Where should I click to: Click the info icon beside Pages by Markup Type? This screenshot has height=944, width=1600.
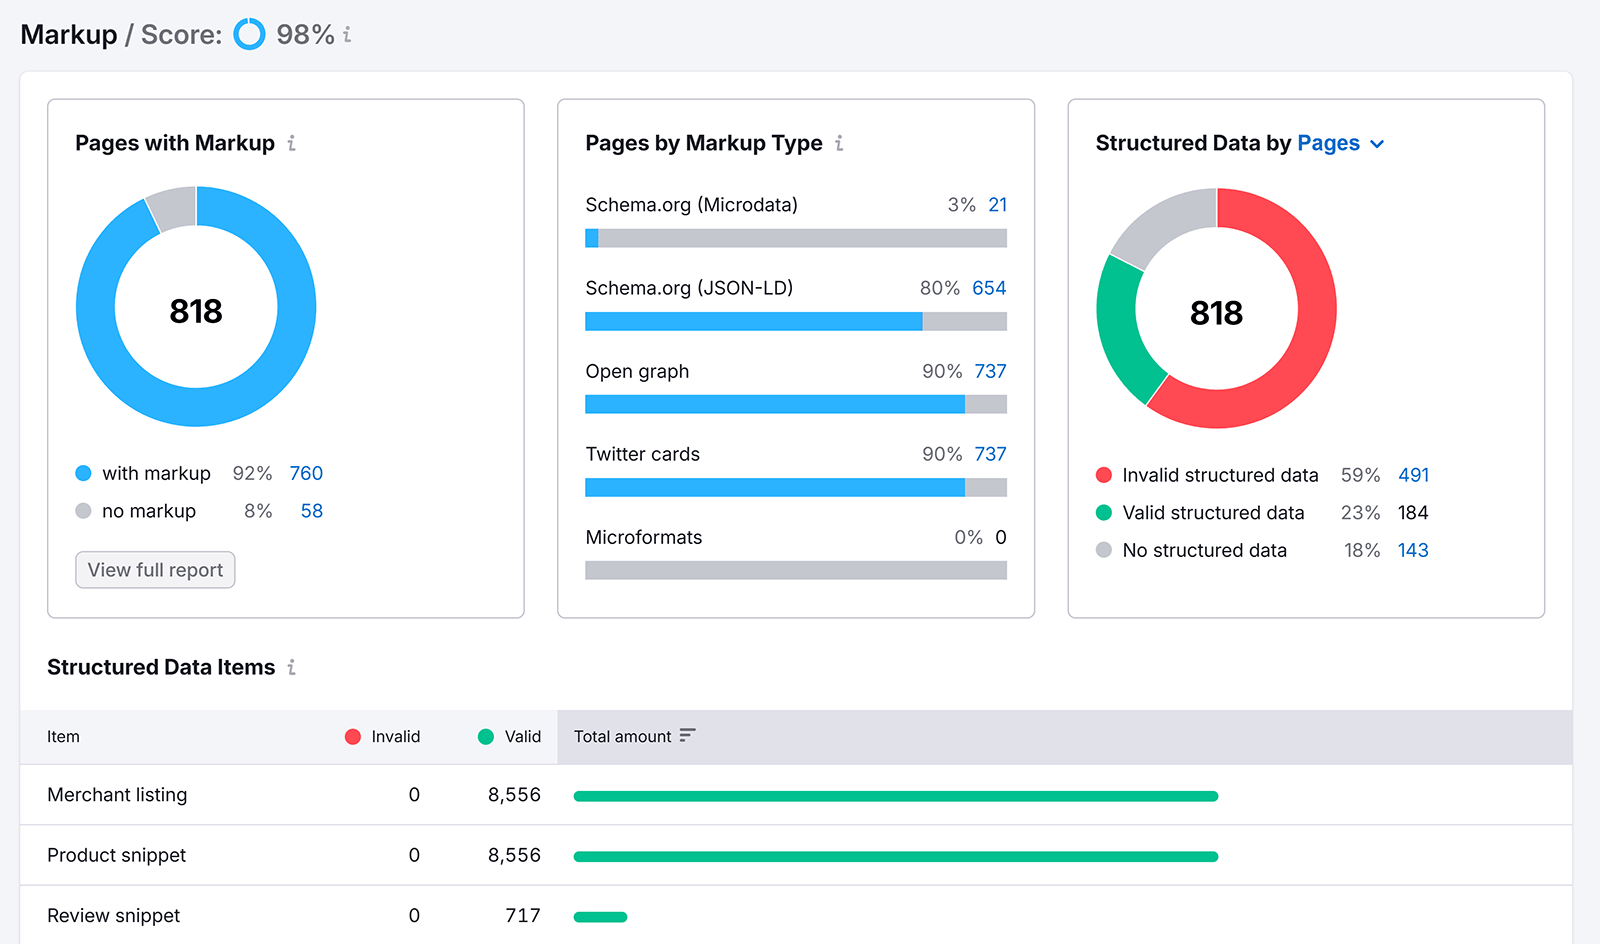839,143
